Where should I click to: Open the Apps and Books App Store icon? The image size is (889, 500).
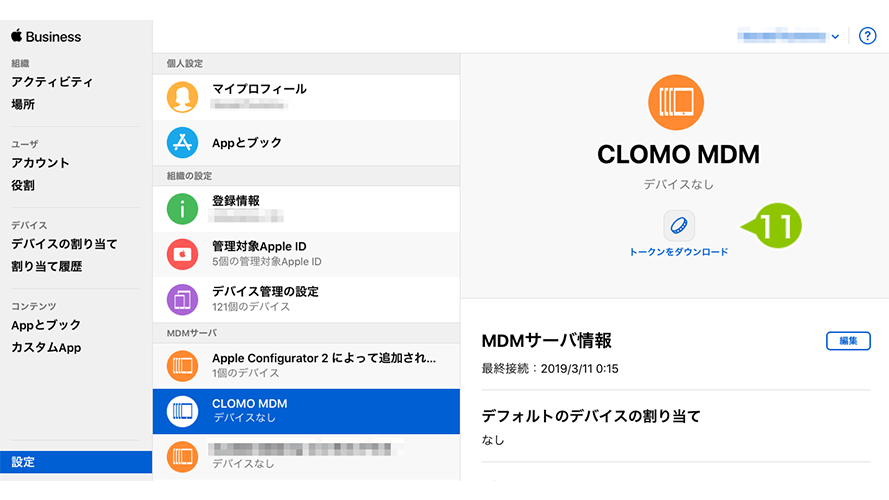click(x=182, y=142)
